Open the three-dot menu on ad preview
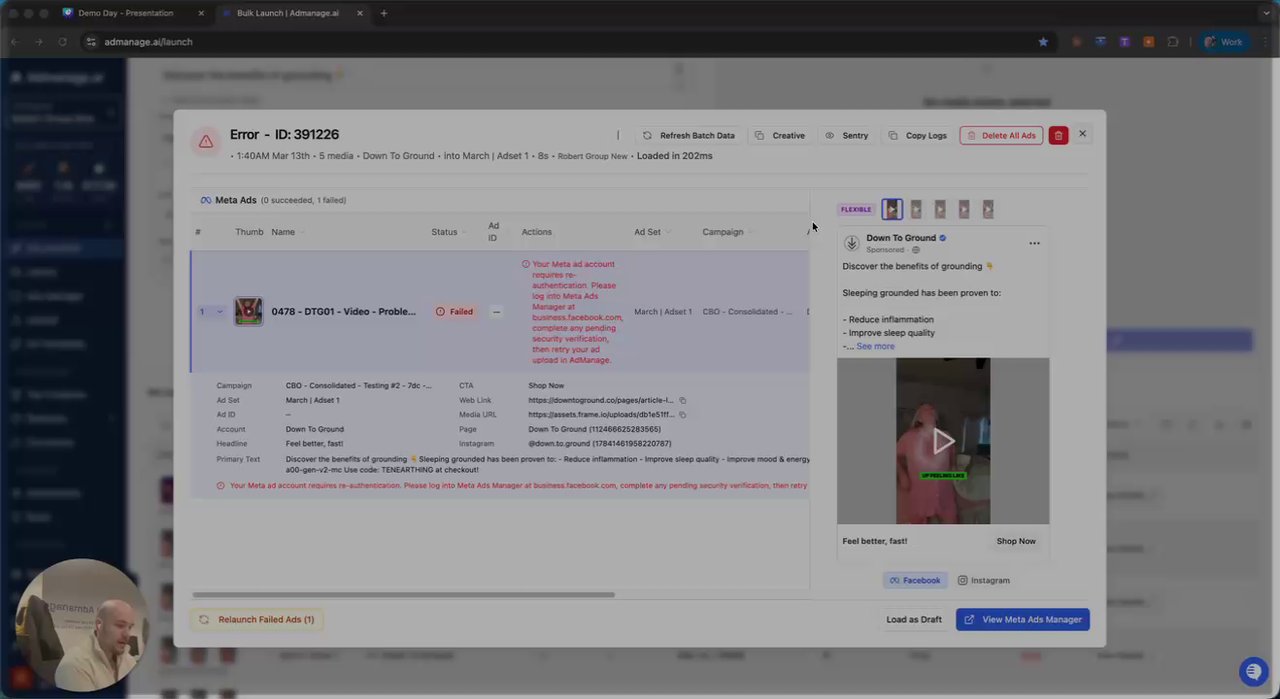1280x699 pixels. 1034,243
